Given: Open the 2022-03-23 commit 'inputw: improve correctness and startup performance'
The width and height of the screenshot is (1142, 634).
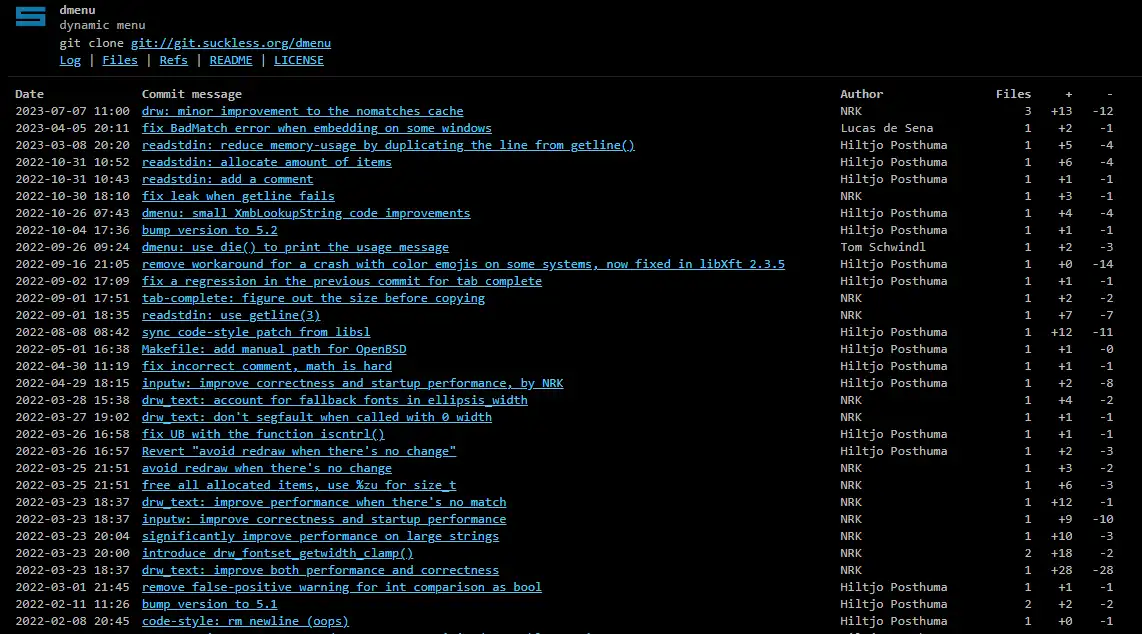Looking at the screenshot, I should pos(324,519).
